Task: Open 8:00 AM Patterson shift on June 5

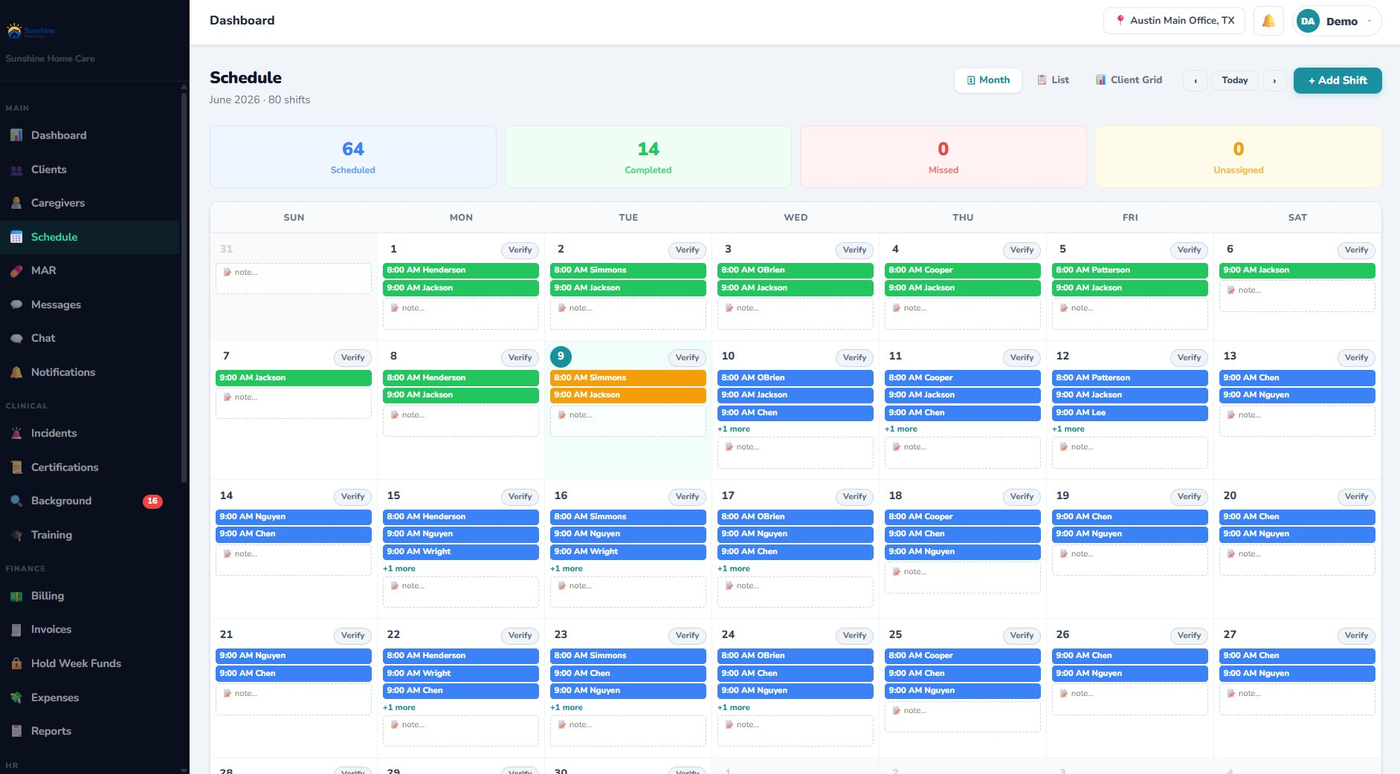Action: click(x=1130, y=270)
